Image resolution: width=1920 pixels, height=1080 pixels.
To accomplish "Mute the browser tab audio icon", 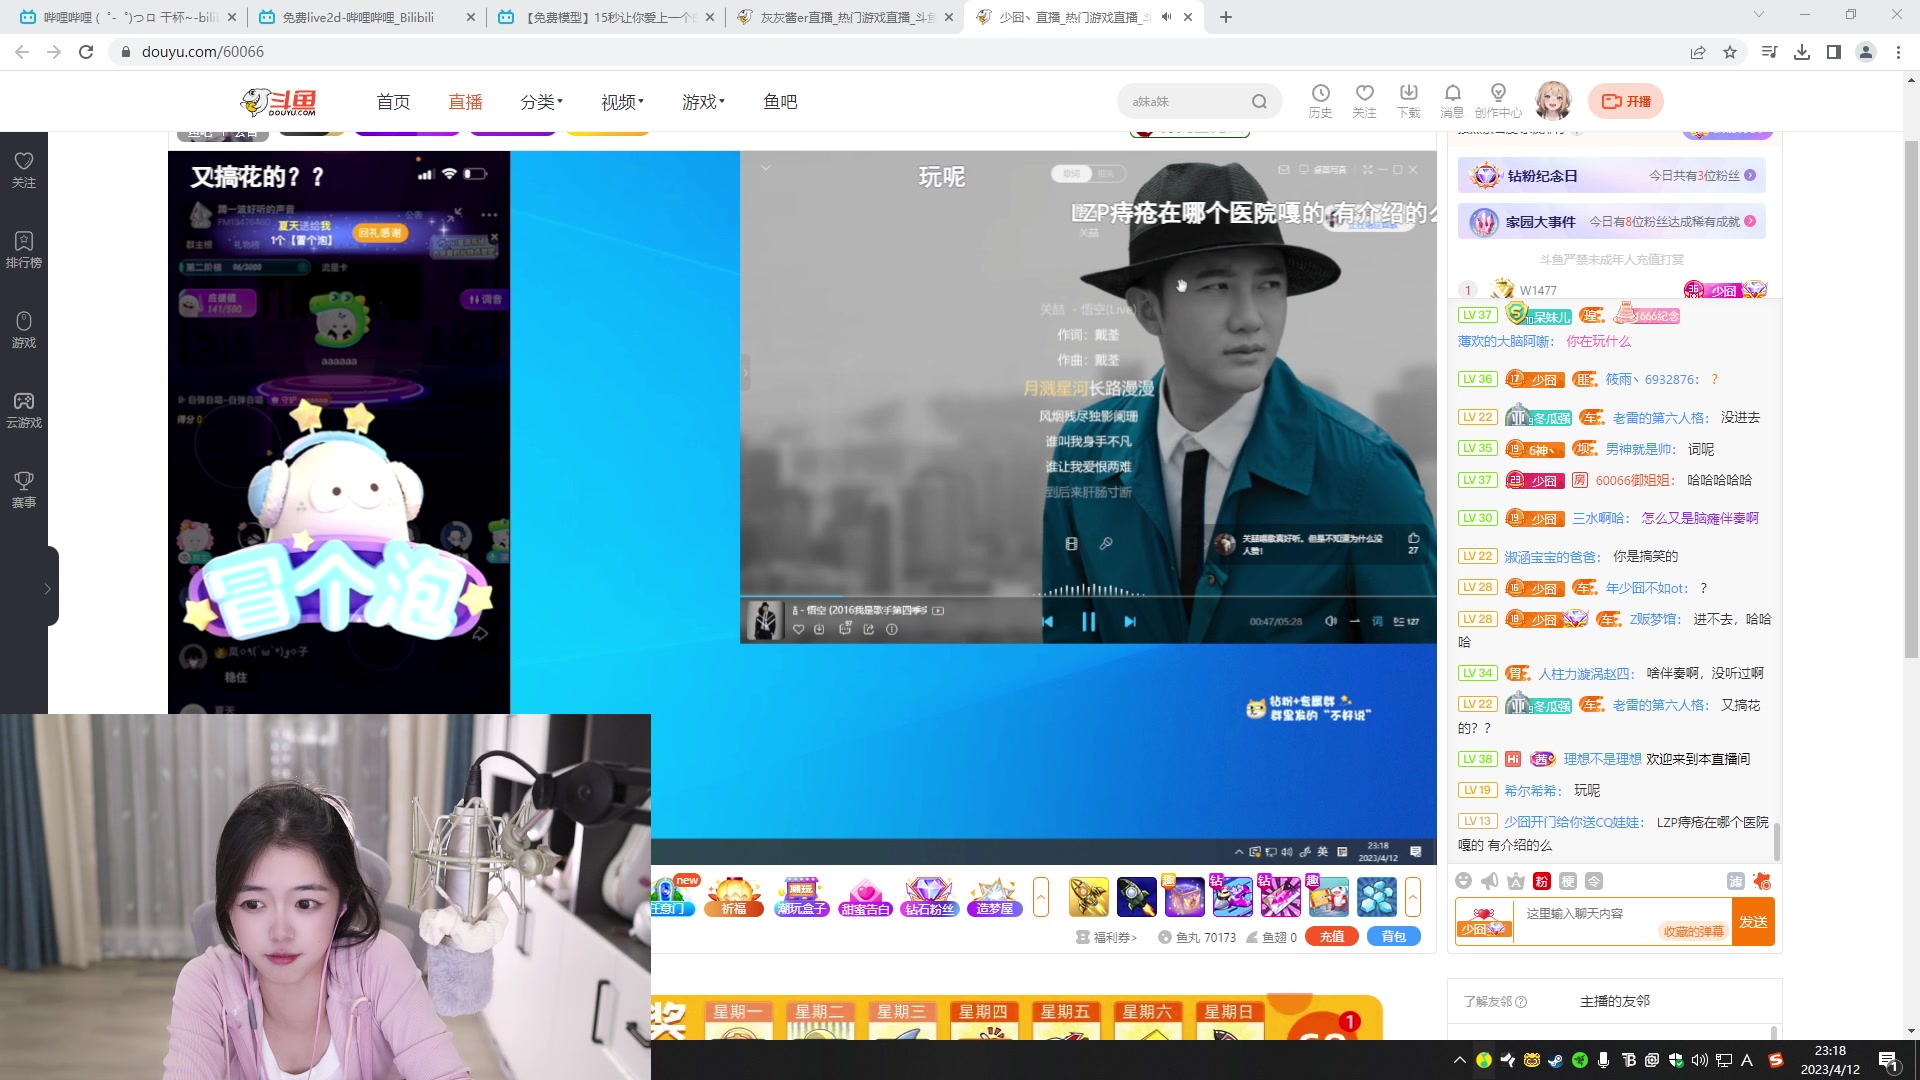I will click(x=1166, y=17).
